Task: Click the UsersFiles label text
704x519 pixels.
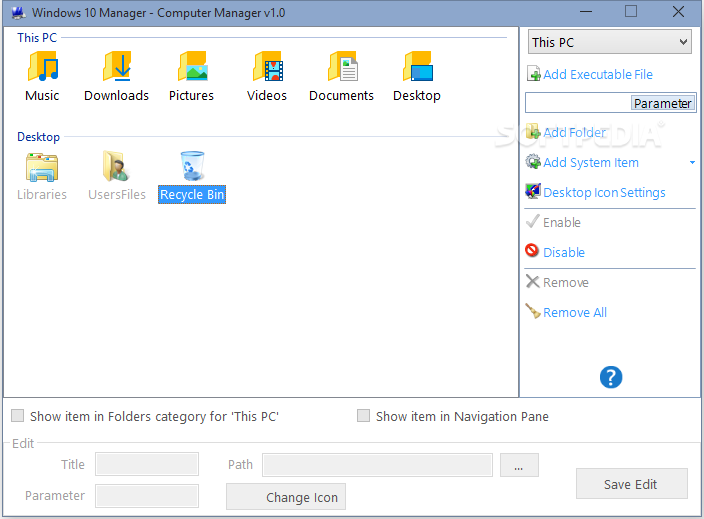Action: click(x=117, y=194)
